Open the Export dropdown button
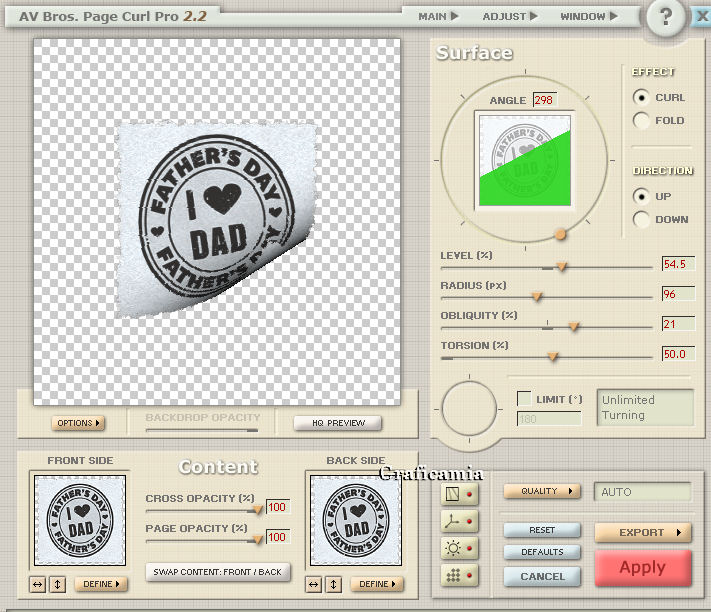This screenshot has height=612, width=711. (643, 533)
